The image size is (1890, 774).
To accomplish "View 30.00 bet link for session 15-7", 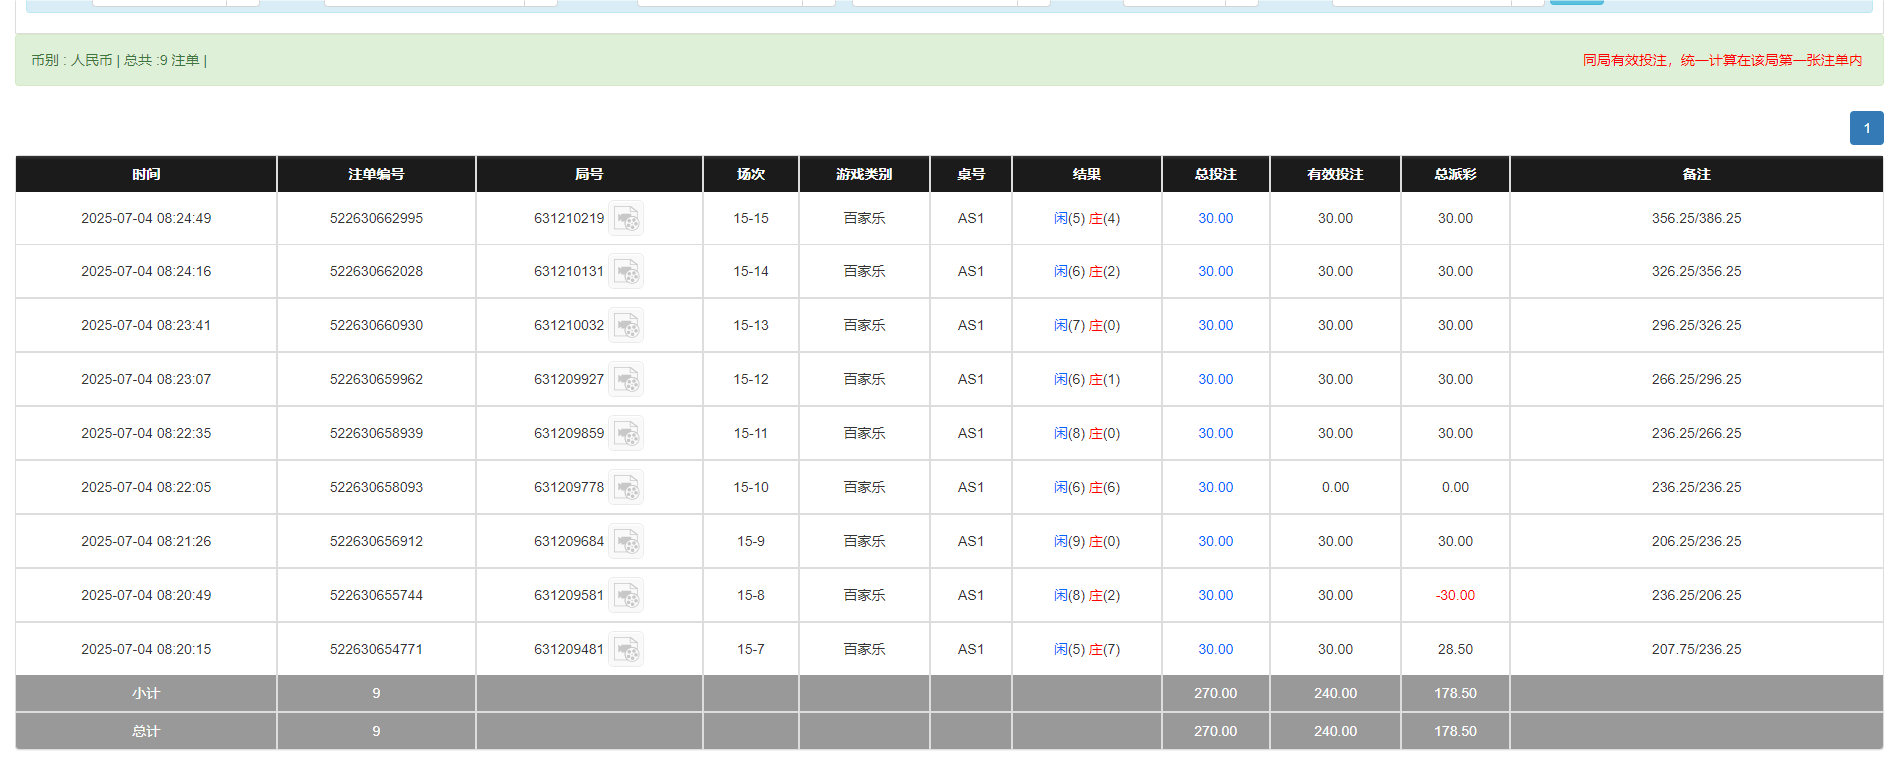I will coord(1215,650).
